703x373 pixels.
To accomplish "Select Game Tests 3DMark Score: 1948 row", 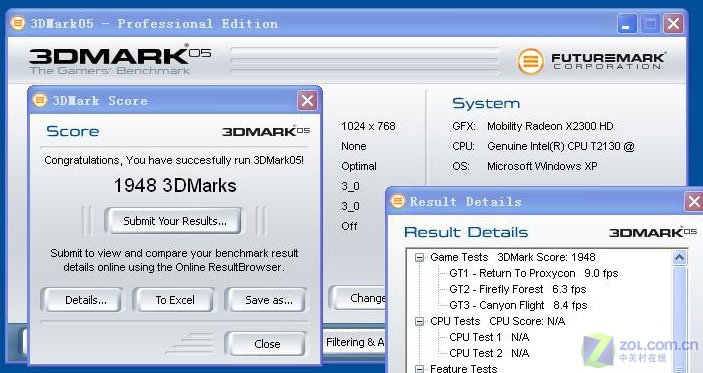I will tap(513, 257).
